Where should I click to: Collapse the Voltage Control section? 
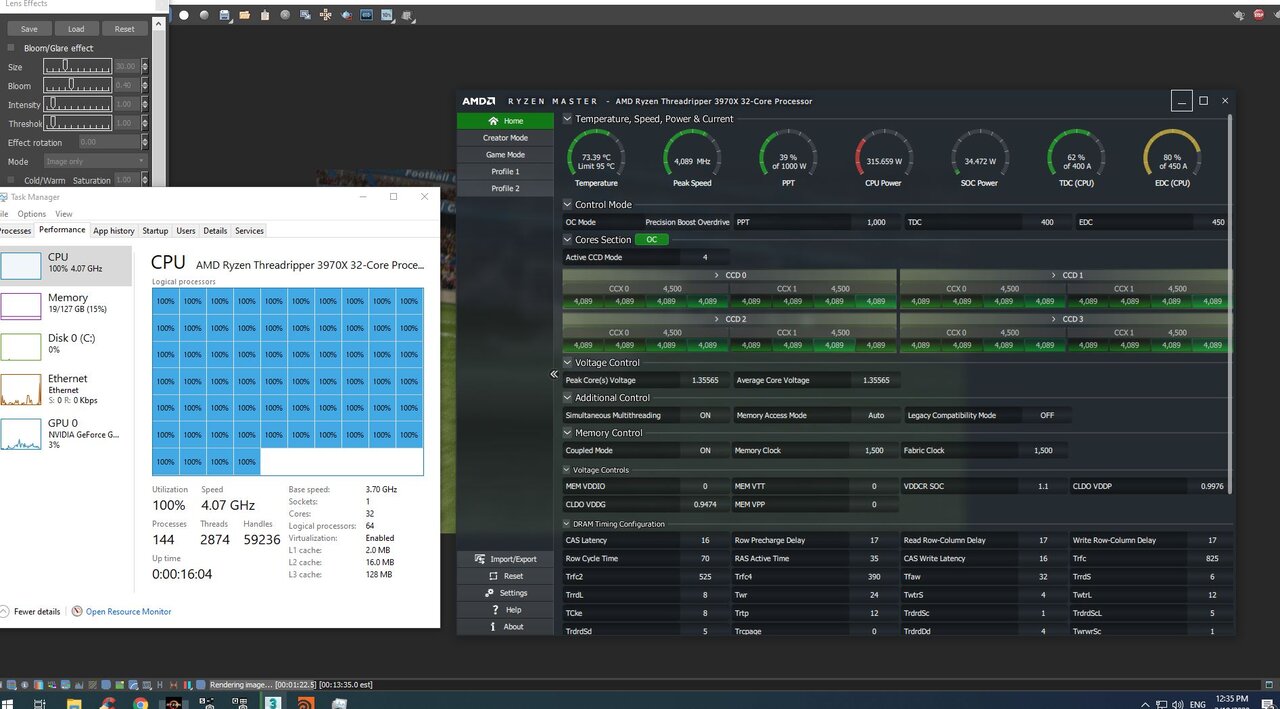pyautogui.click(x=567, y=363)
